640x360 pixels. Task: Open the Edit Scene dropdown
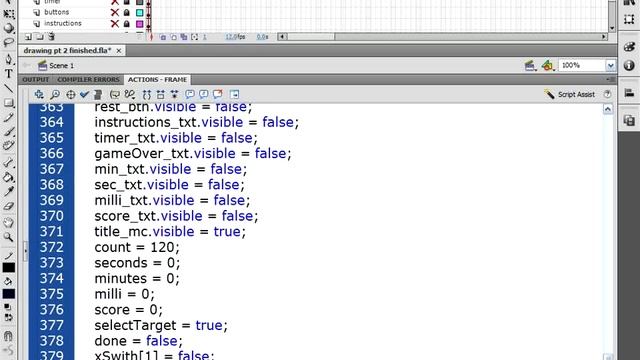[x=530, y=65]
